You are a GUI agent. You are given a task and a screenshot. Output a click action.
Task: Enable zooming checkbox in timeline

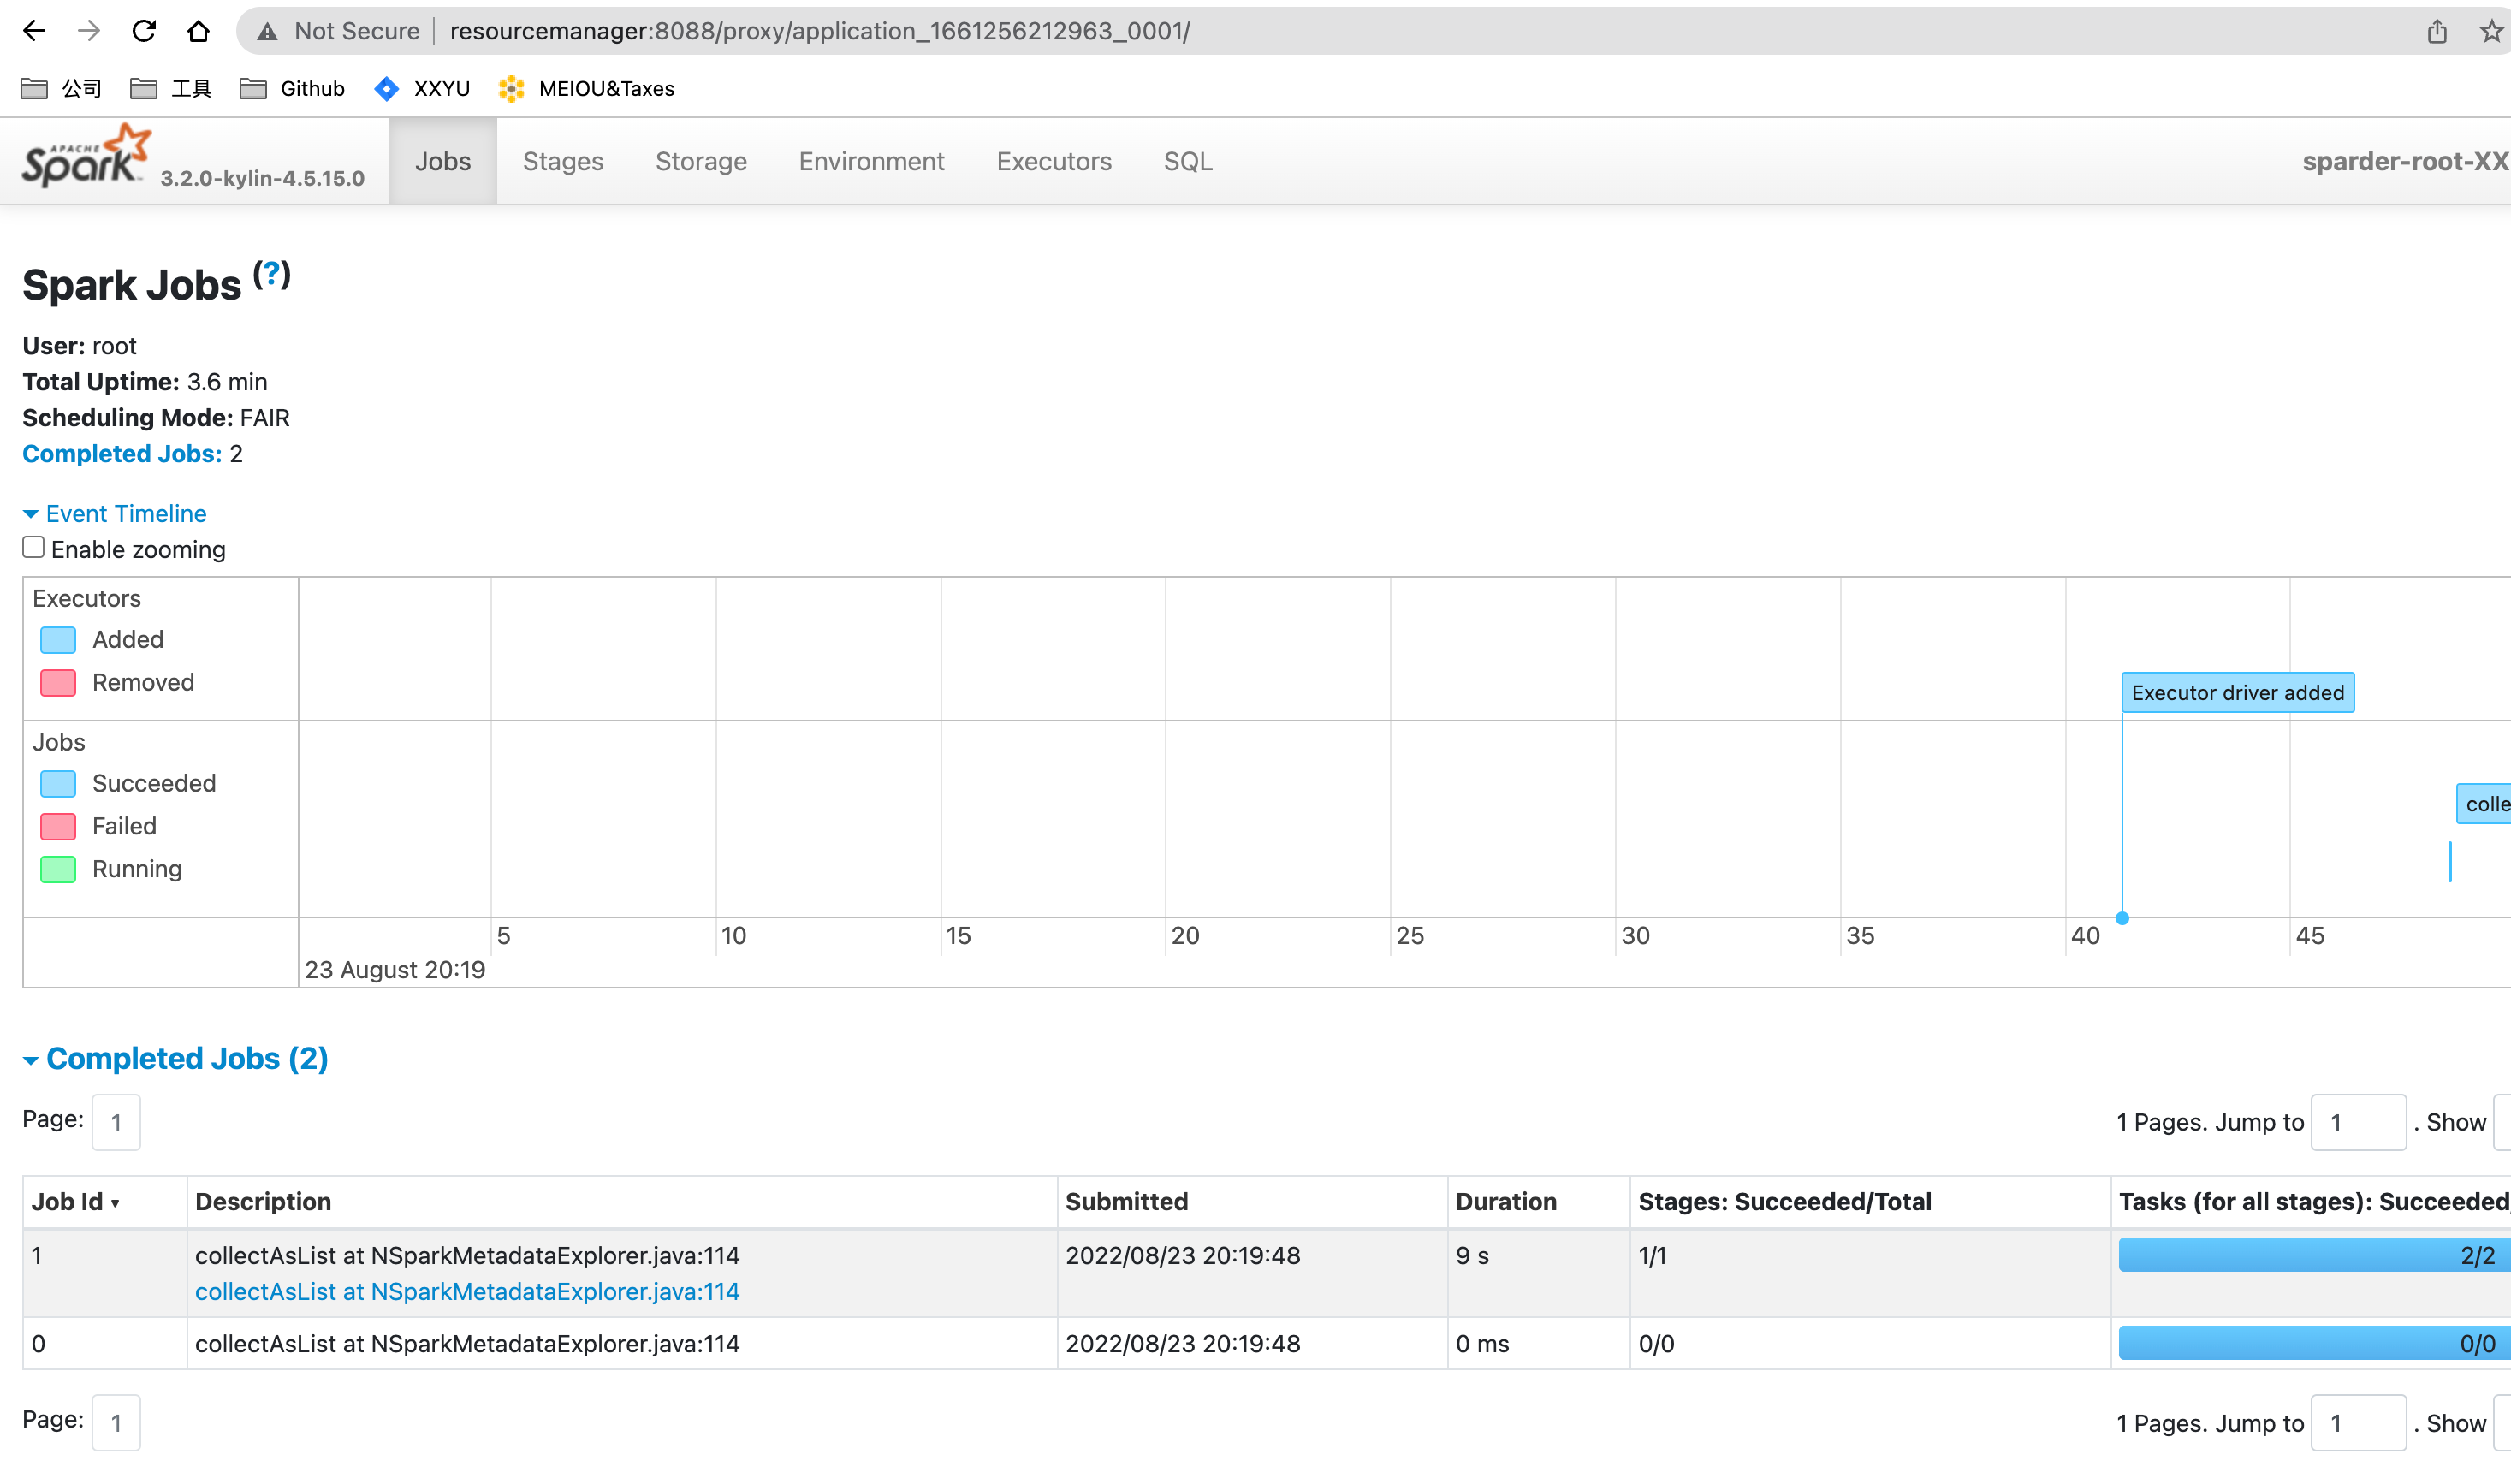click(34, 548)
